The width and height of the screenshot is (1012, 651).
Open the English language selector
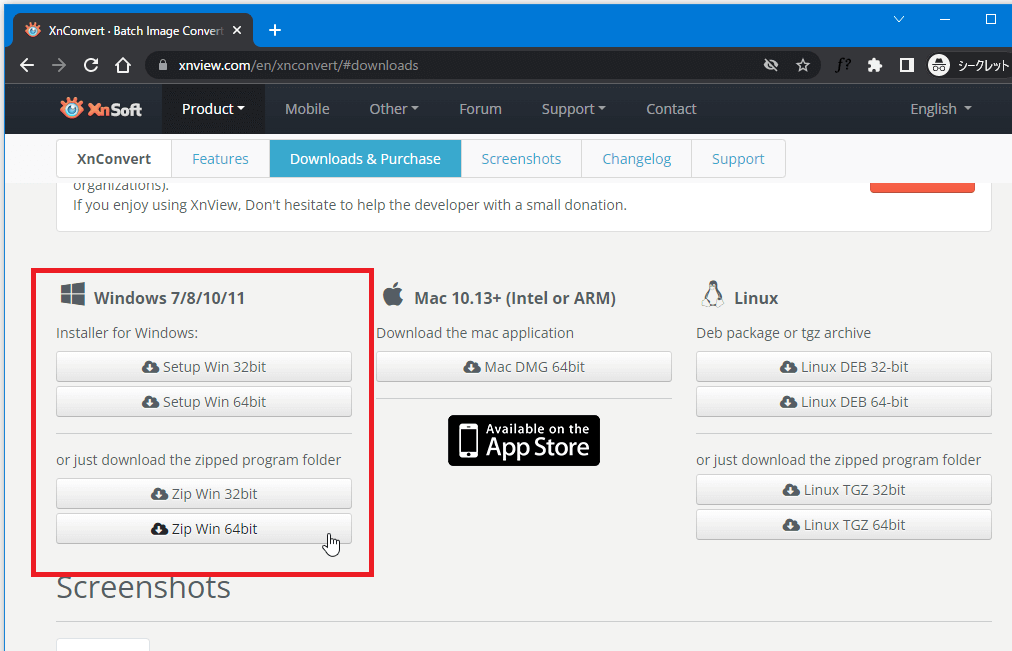[x=940, y=109]
